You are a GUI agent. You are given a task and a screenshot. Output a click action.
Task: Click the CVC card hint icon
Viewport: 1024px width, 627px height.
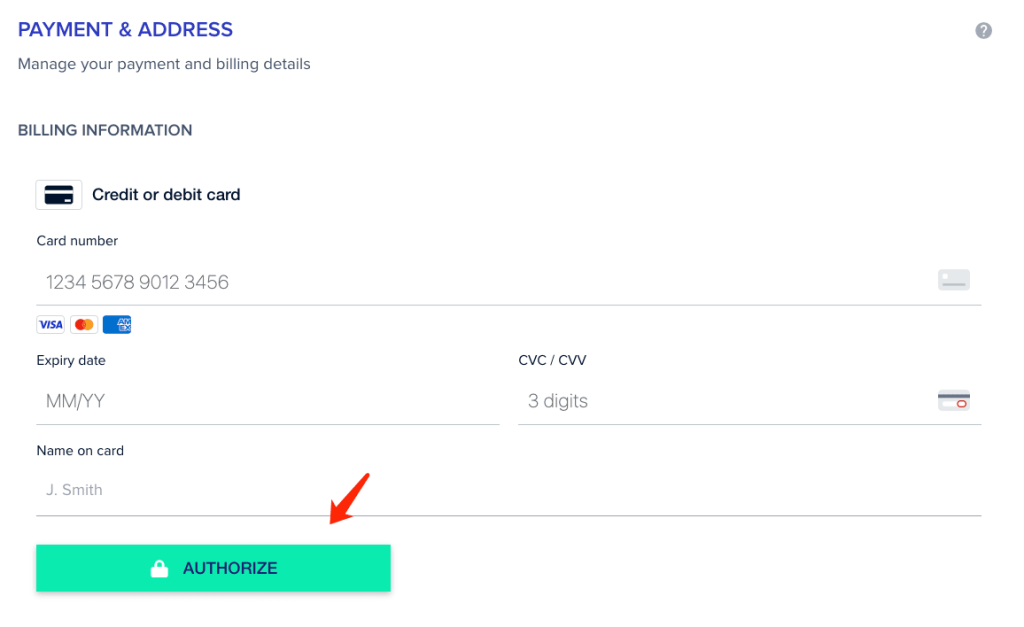(x=953, y=400)
